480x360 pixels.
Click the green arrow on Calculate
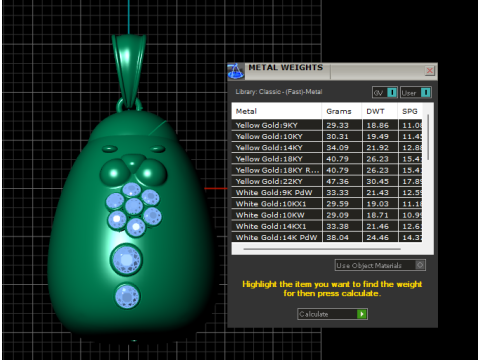pyautogui.click(x=362, y=314)
